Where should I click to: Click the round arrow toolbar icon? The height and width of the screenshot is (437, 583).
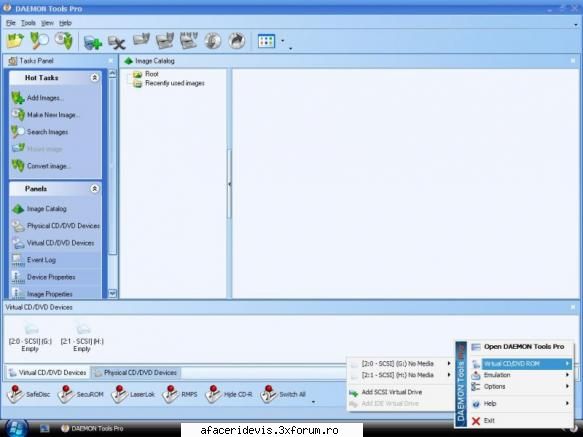tap(237, 41)
